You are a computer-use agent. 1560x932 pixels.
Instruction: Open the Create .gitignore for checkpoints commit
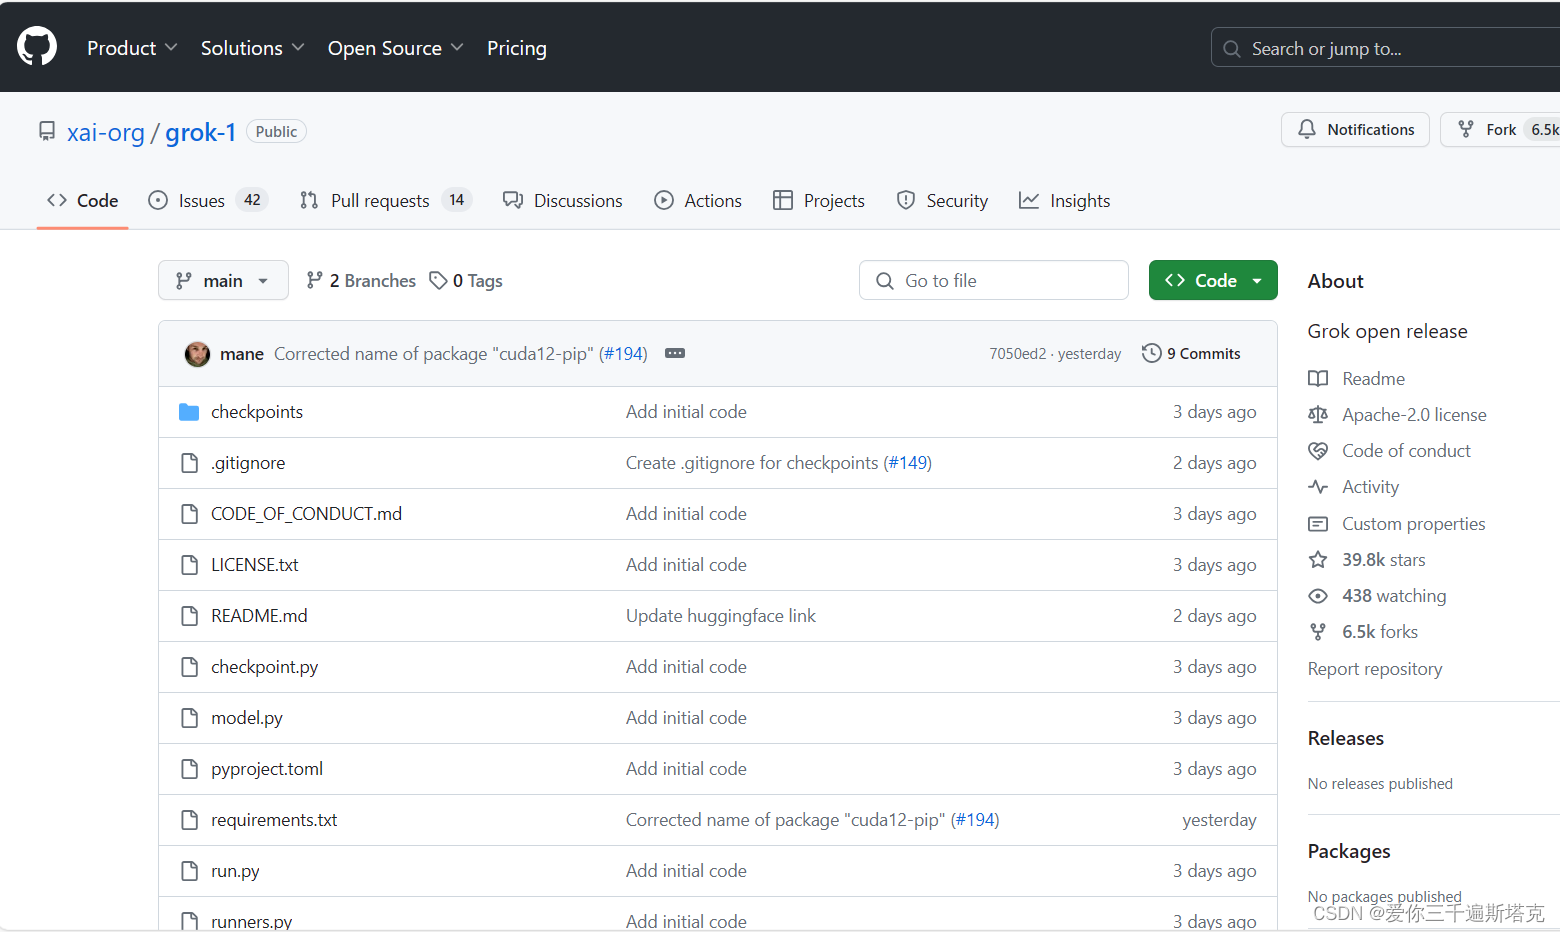752,463
